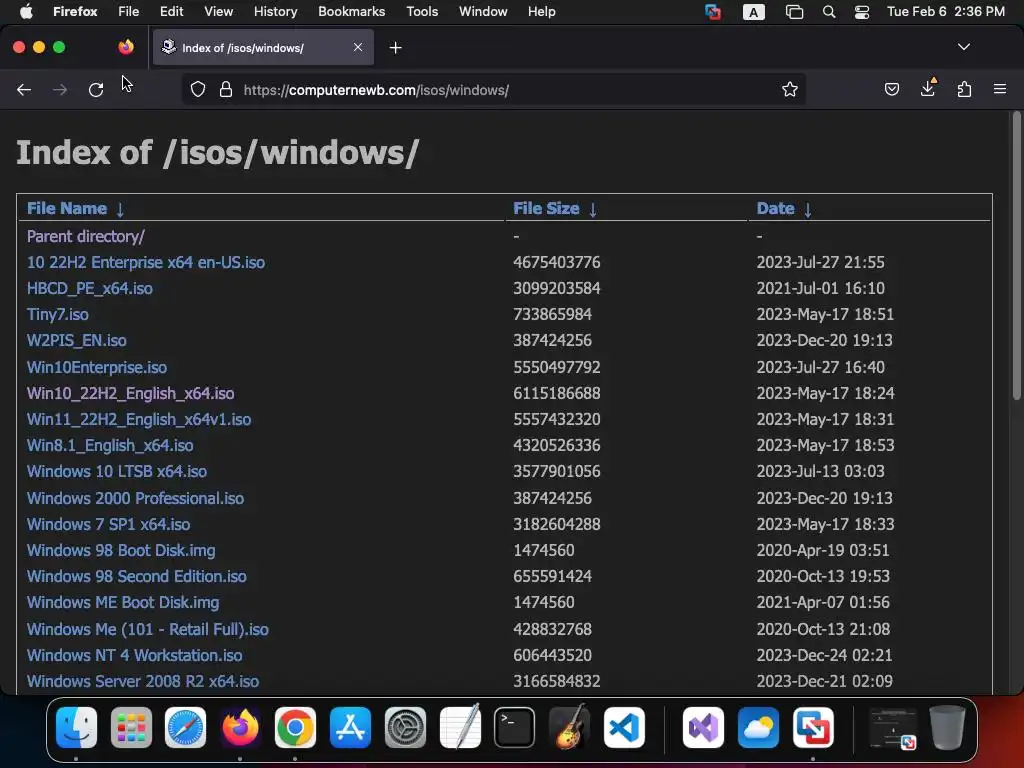Download 10 22H2 Enterprise x64 en-US.iso
The image size is (1024, 768).
point(146,263)
